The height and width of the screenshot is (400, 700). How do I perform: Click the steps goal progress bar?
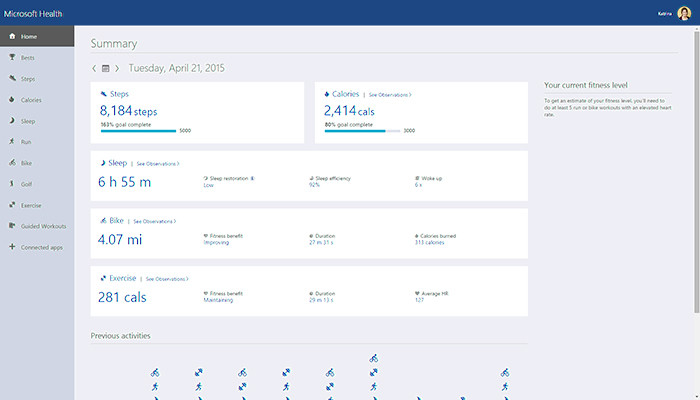pyautogui.click(x=138, y=131)
